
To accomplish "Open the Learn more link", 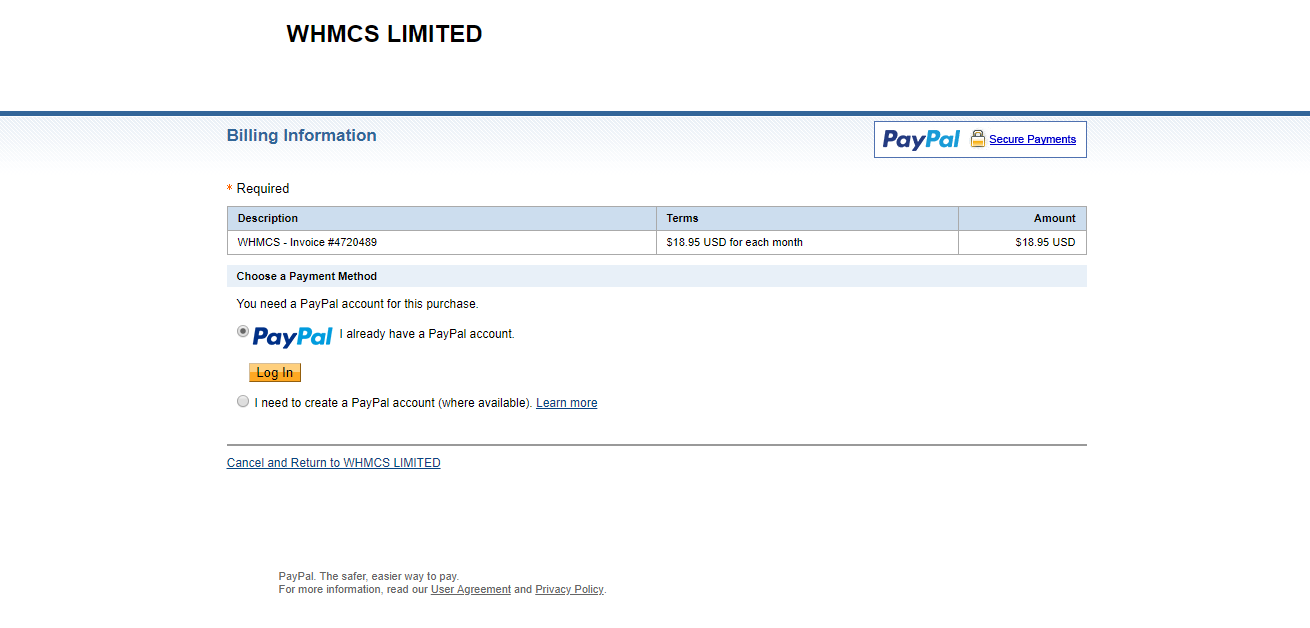I will coord(566,403).
